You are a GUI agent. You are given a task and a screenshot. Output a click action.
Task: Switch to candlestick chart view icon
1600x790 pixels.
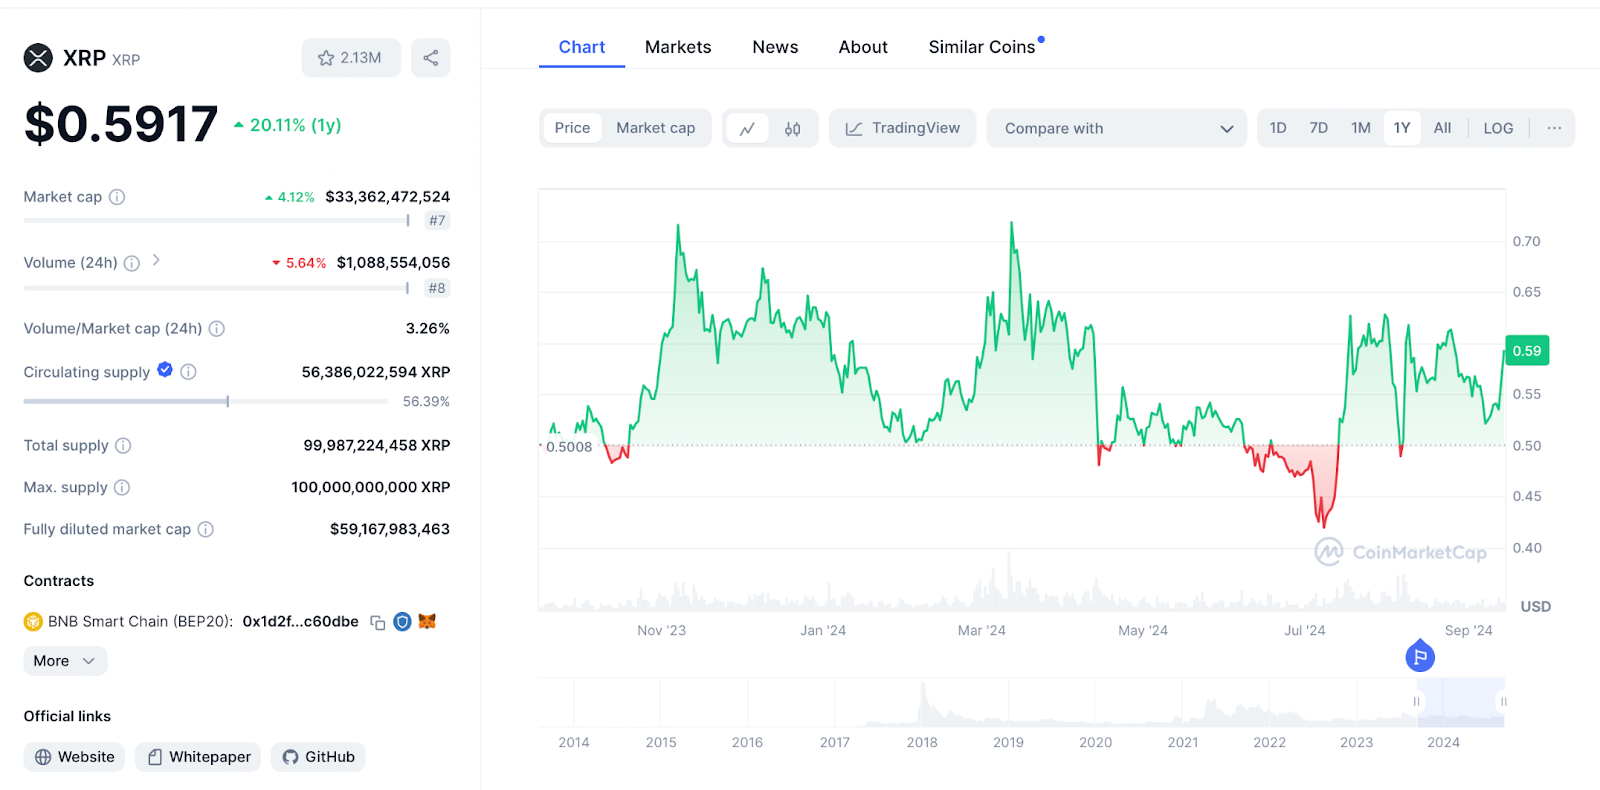coord(793,128)
